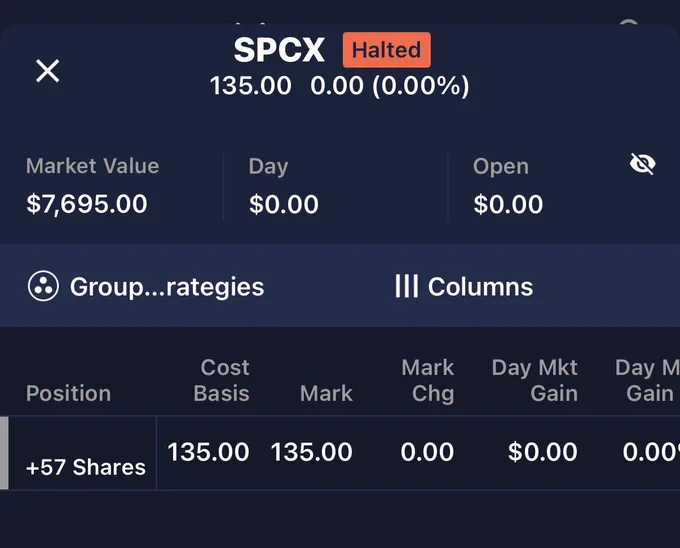Tap the Open $0.00 gain figure
The image size is (680, 548).
[x=508, y=204]
